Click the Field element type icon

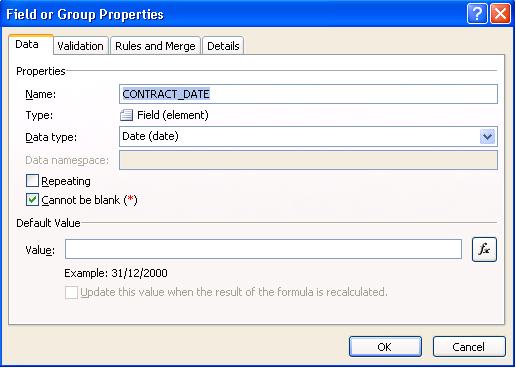point(126,115)
